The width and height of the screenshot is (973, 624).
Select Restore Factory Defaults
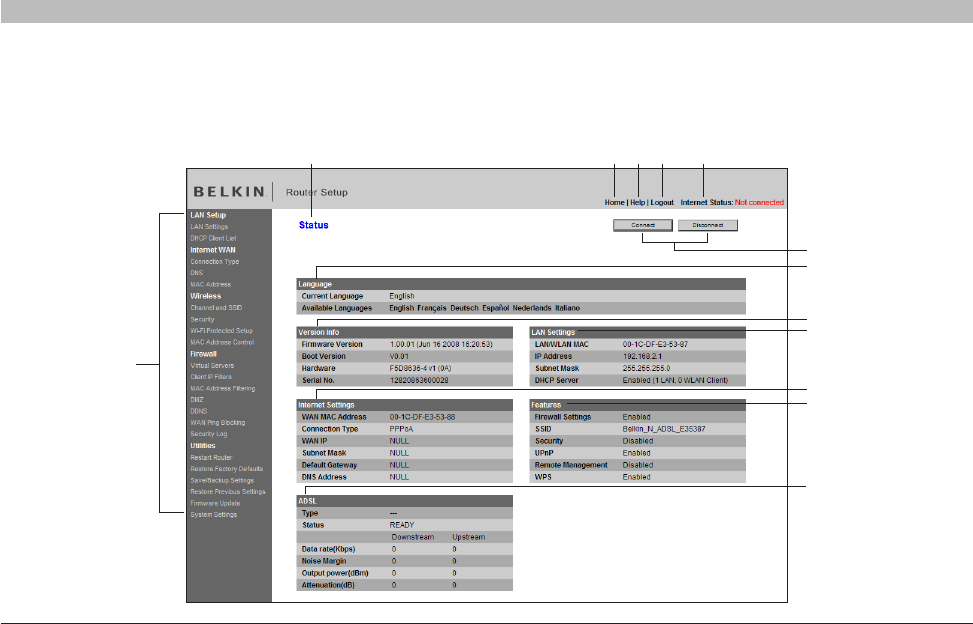(x=226, y=469)
